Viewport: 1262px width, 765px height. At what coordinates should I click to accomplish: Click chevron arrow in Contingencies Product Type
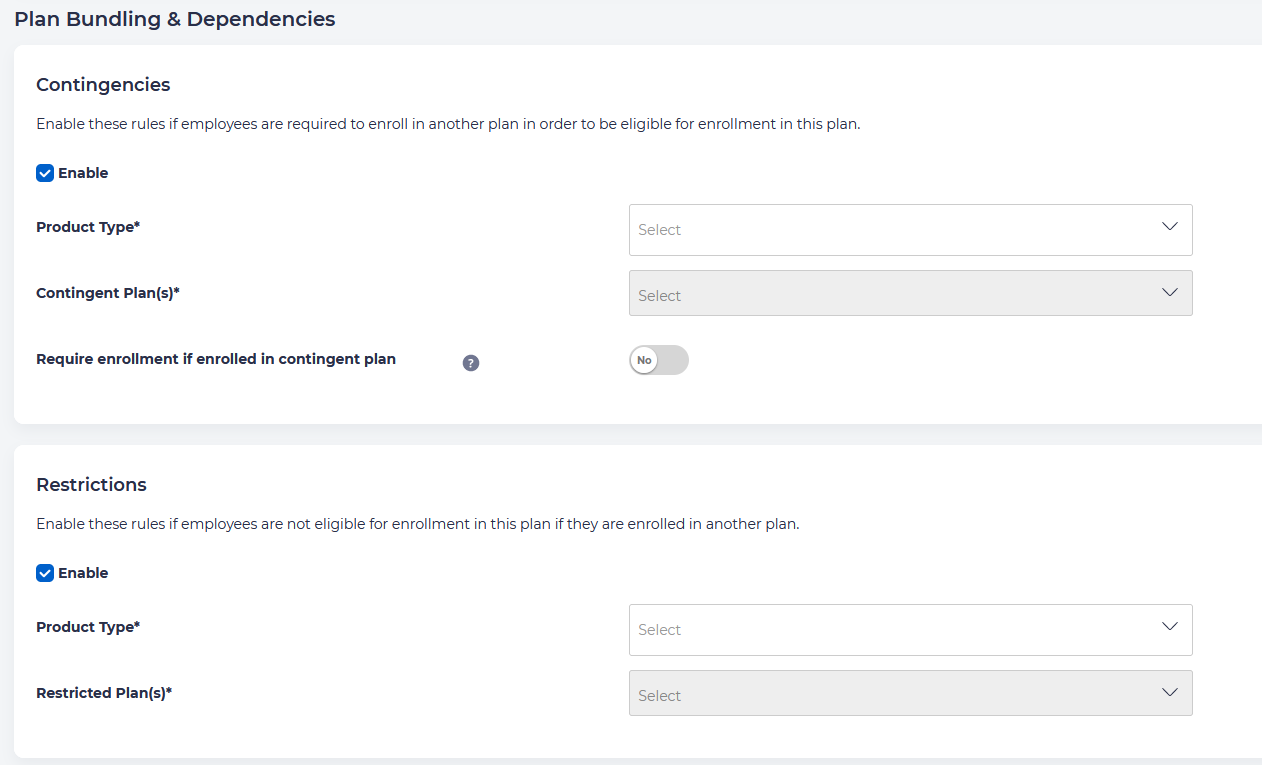(1170, 226)
